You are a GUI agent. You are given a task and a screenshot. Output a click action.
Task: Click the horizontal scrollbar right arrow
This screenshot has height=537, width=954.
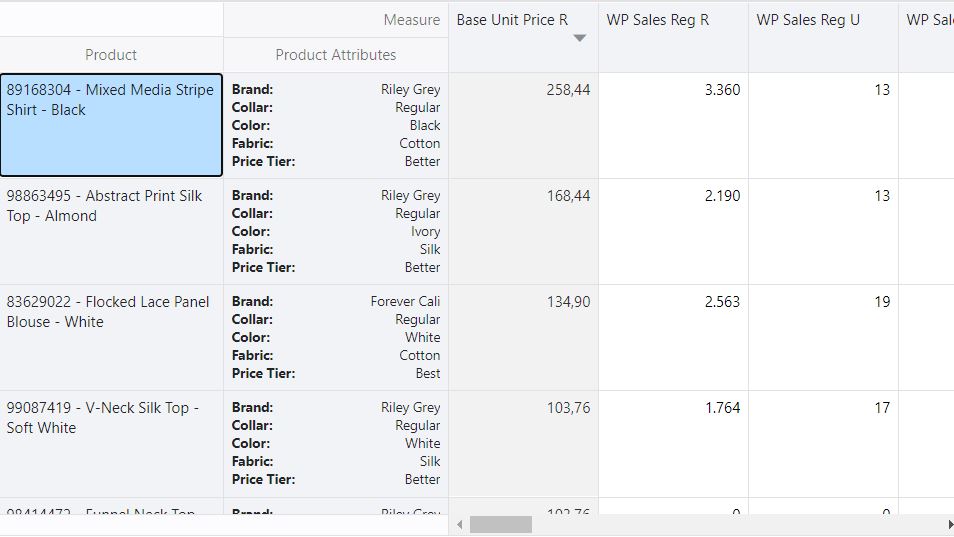point(949,524)
